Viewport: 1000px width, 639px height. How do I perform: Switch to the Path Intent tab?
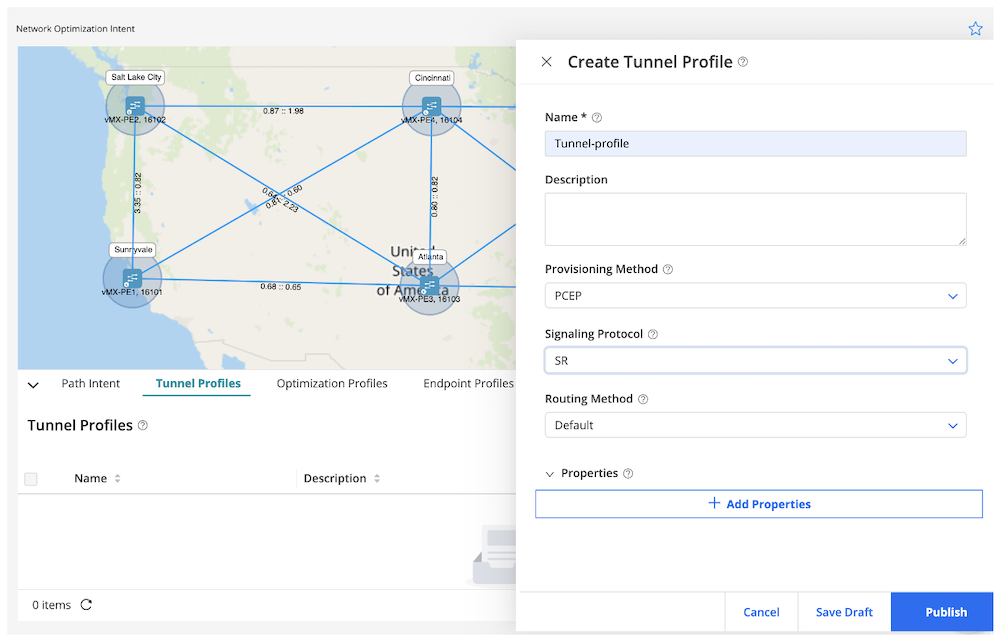pos(91,383)
